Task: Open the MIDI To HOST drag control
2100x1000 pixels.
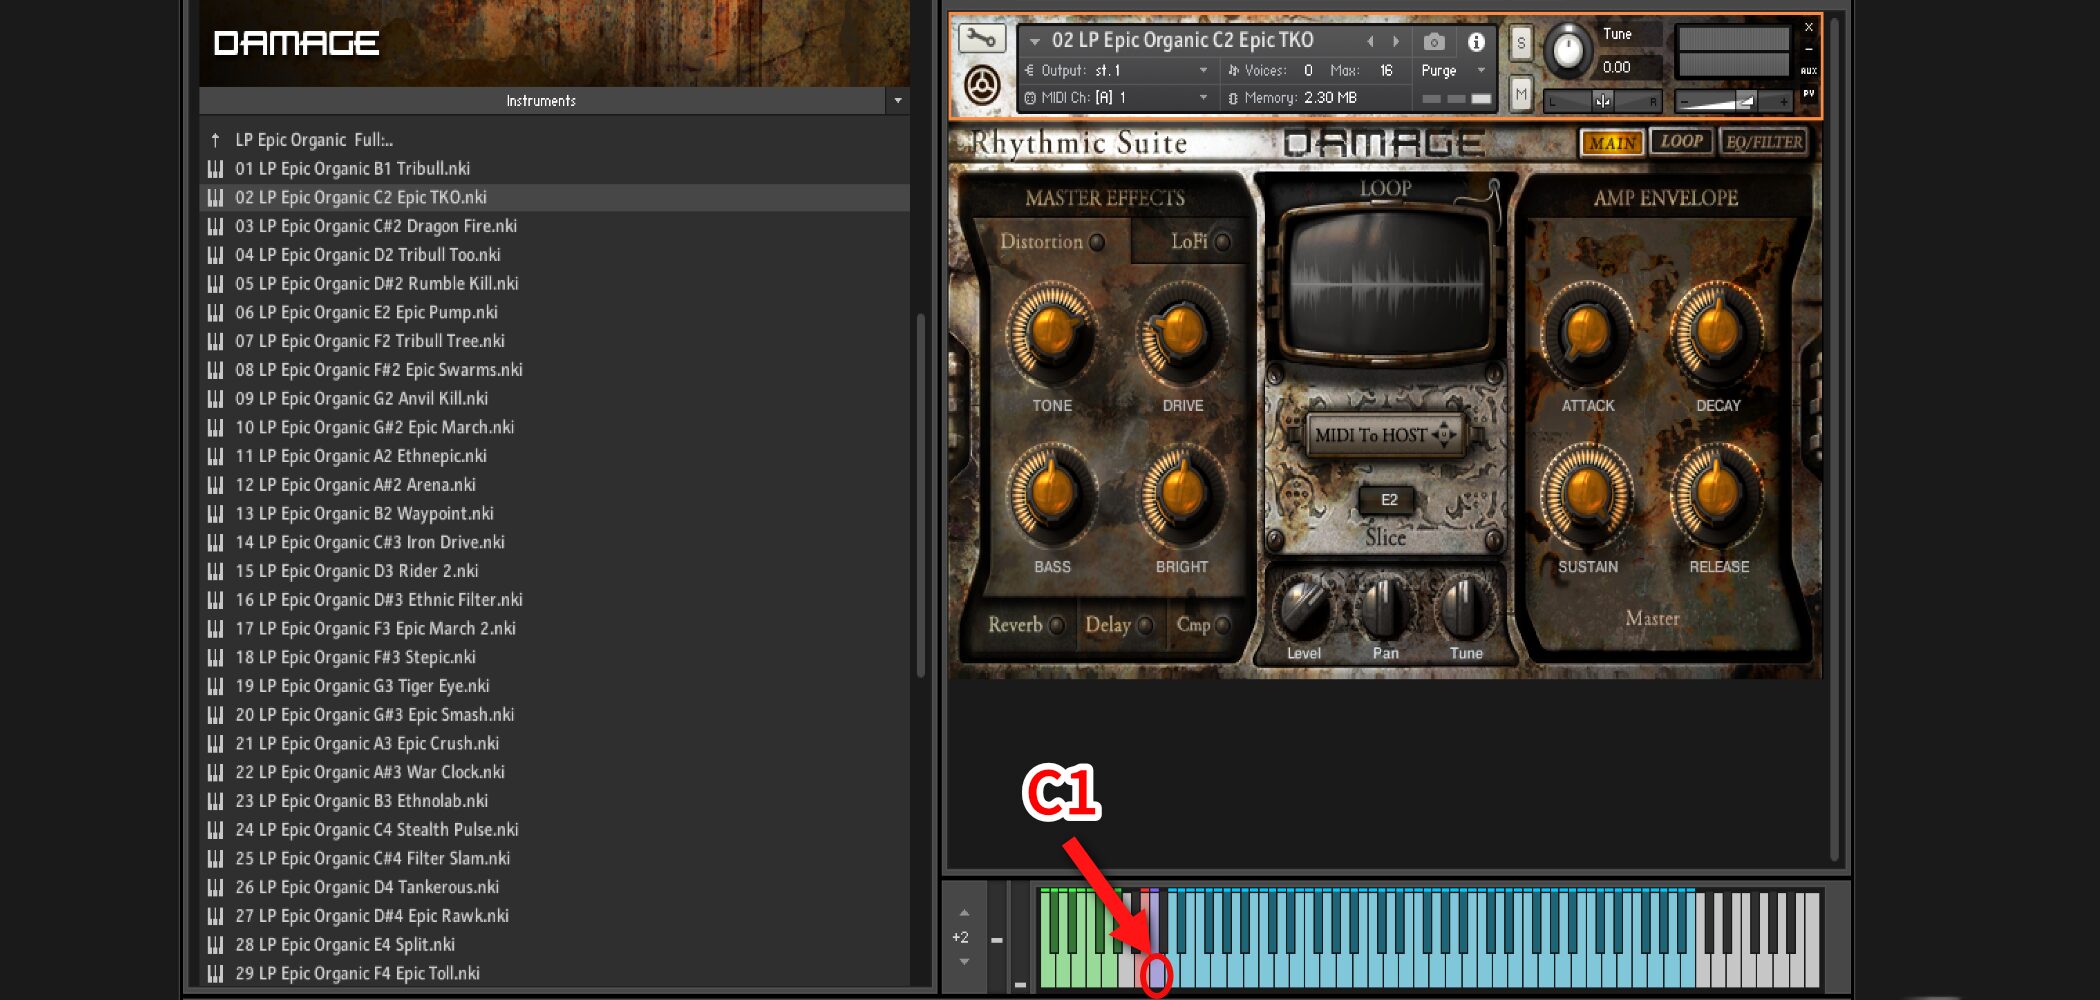Action: pos(1385,435)
